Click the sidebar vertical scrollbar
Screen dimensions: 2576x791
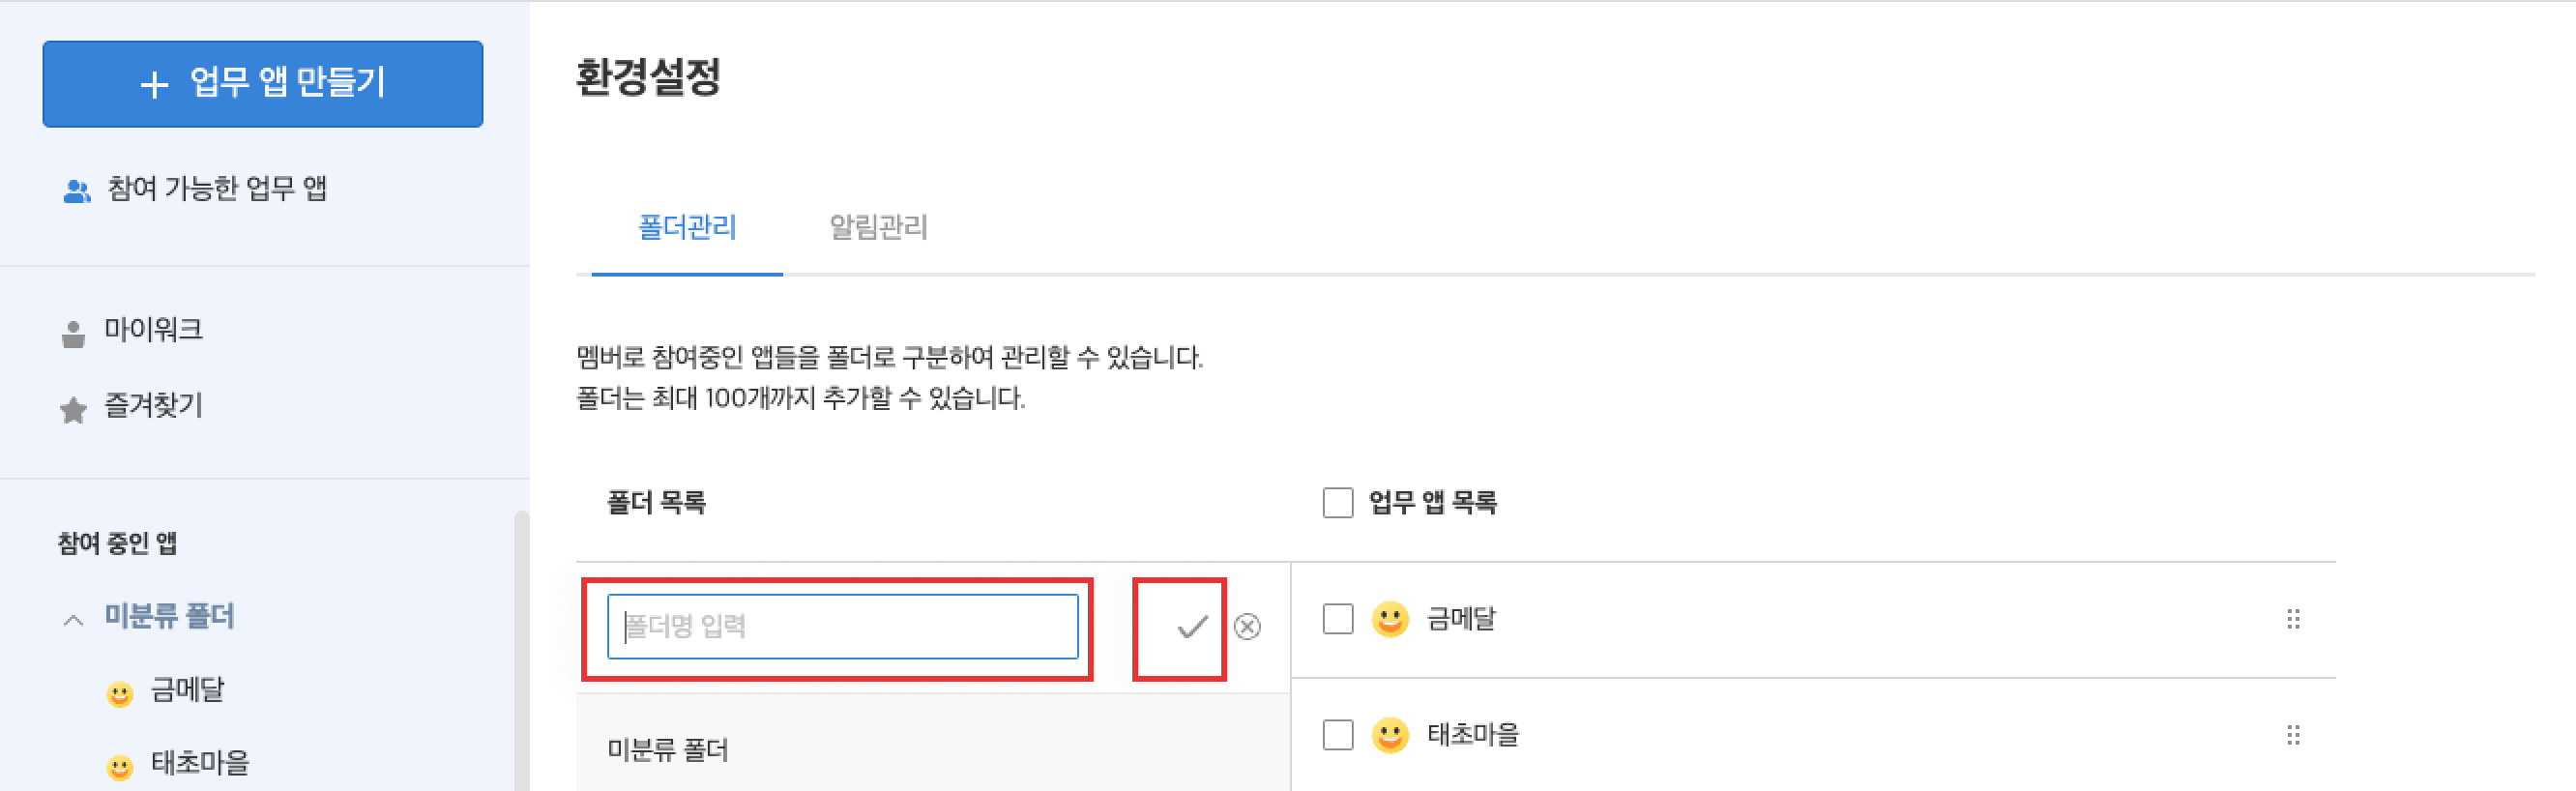point(520,650)
